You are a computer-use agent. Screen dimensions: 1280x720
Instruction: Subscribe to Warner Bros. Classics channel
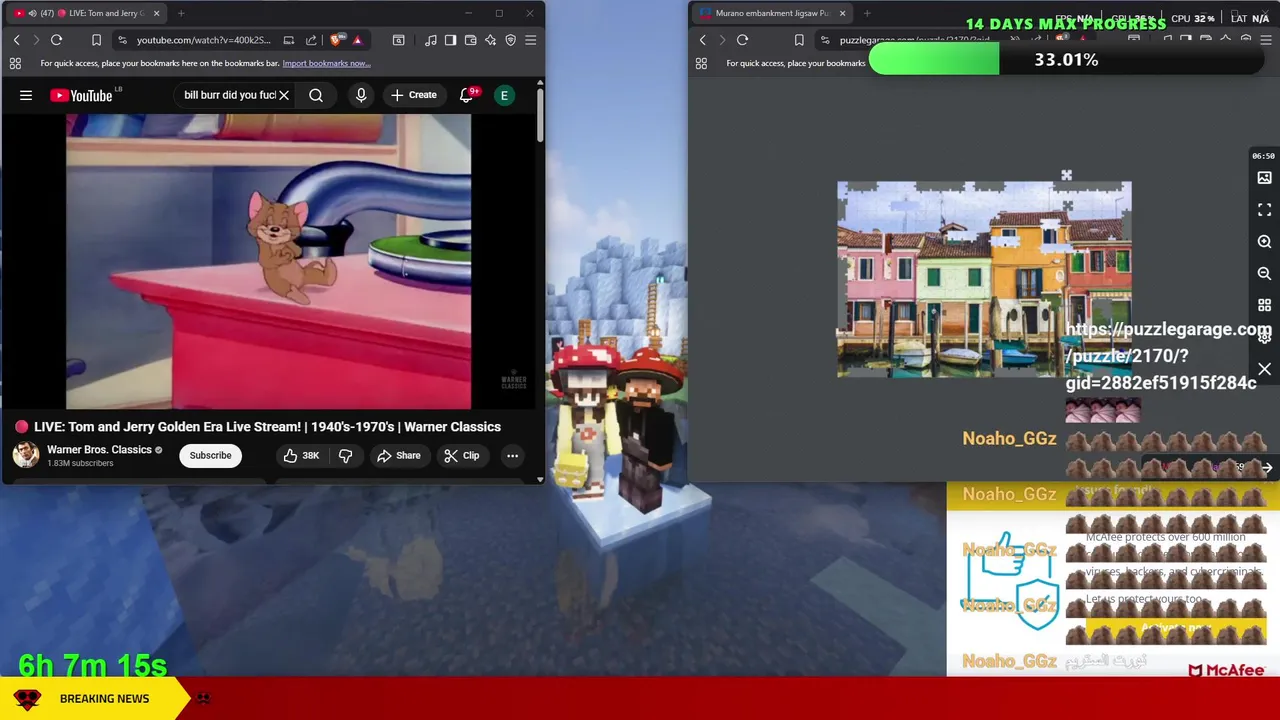210,455
